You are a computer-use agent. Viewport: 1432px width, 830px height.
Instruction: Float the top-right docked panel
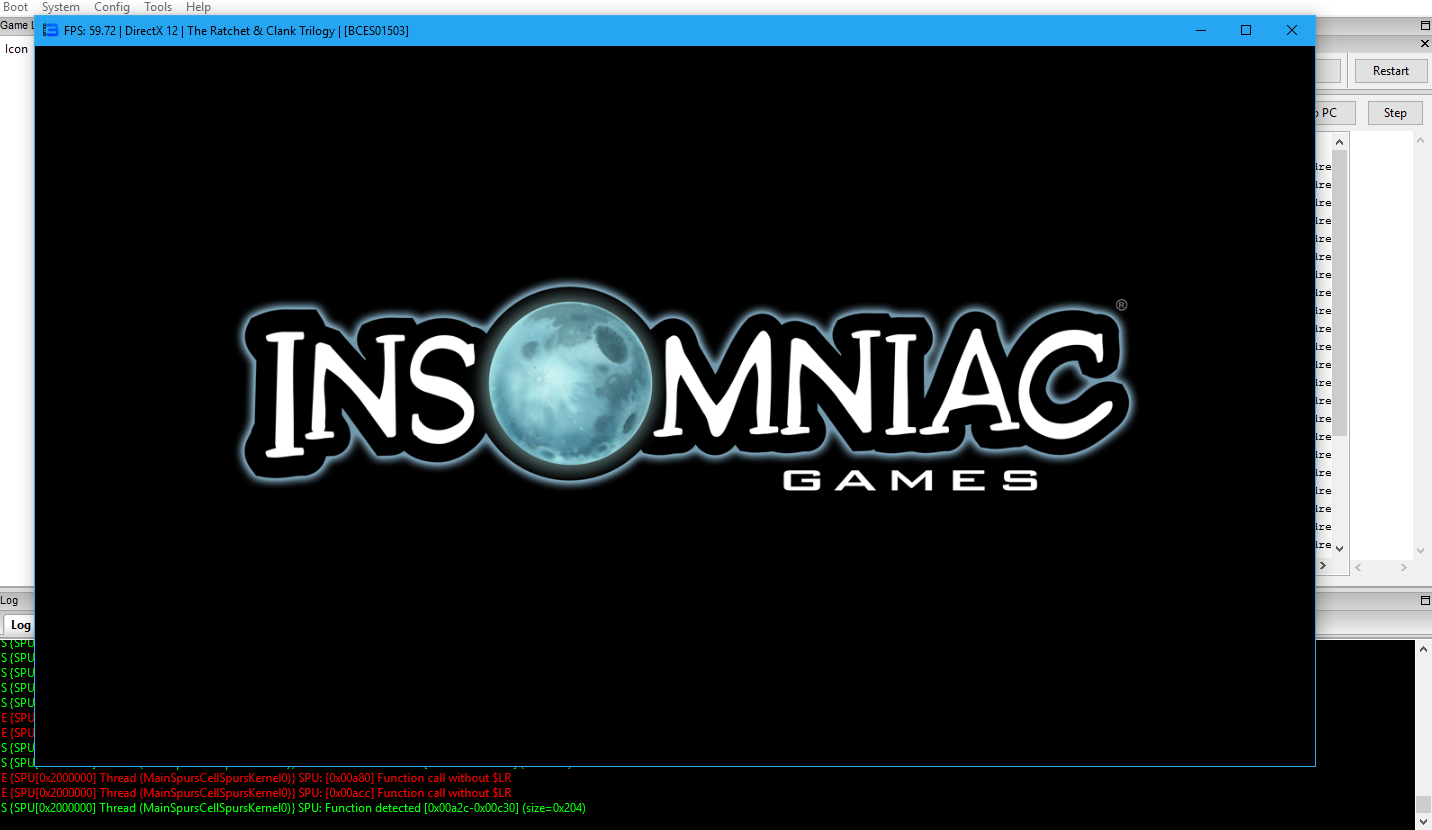tap(1425, 25)
